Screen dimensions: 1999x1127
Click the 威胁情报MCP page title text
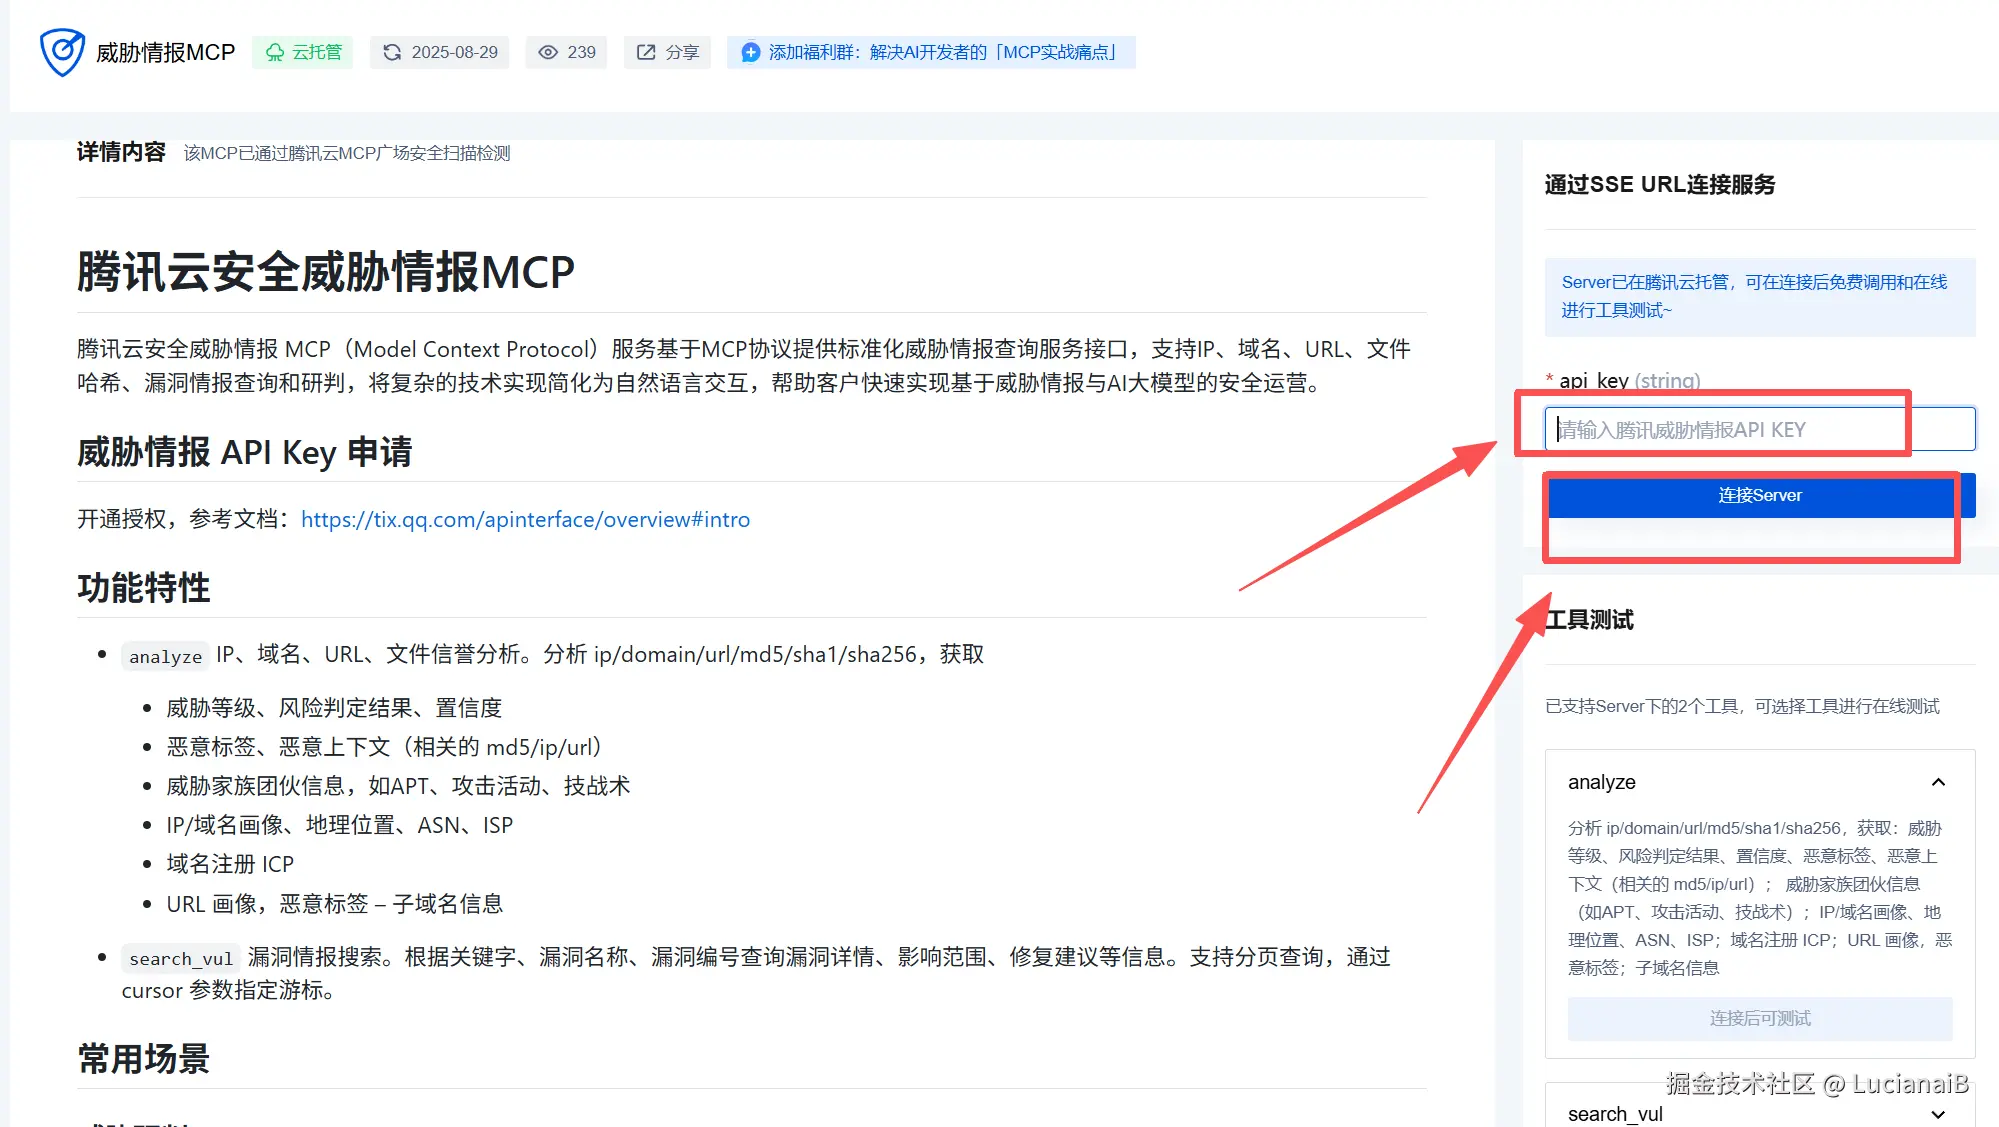click(x=165, y=52)
